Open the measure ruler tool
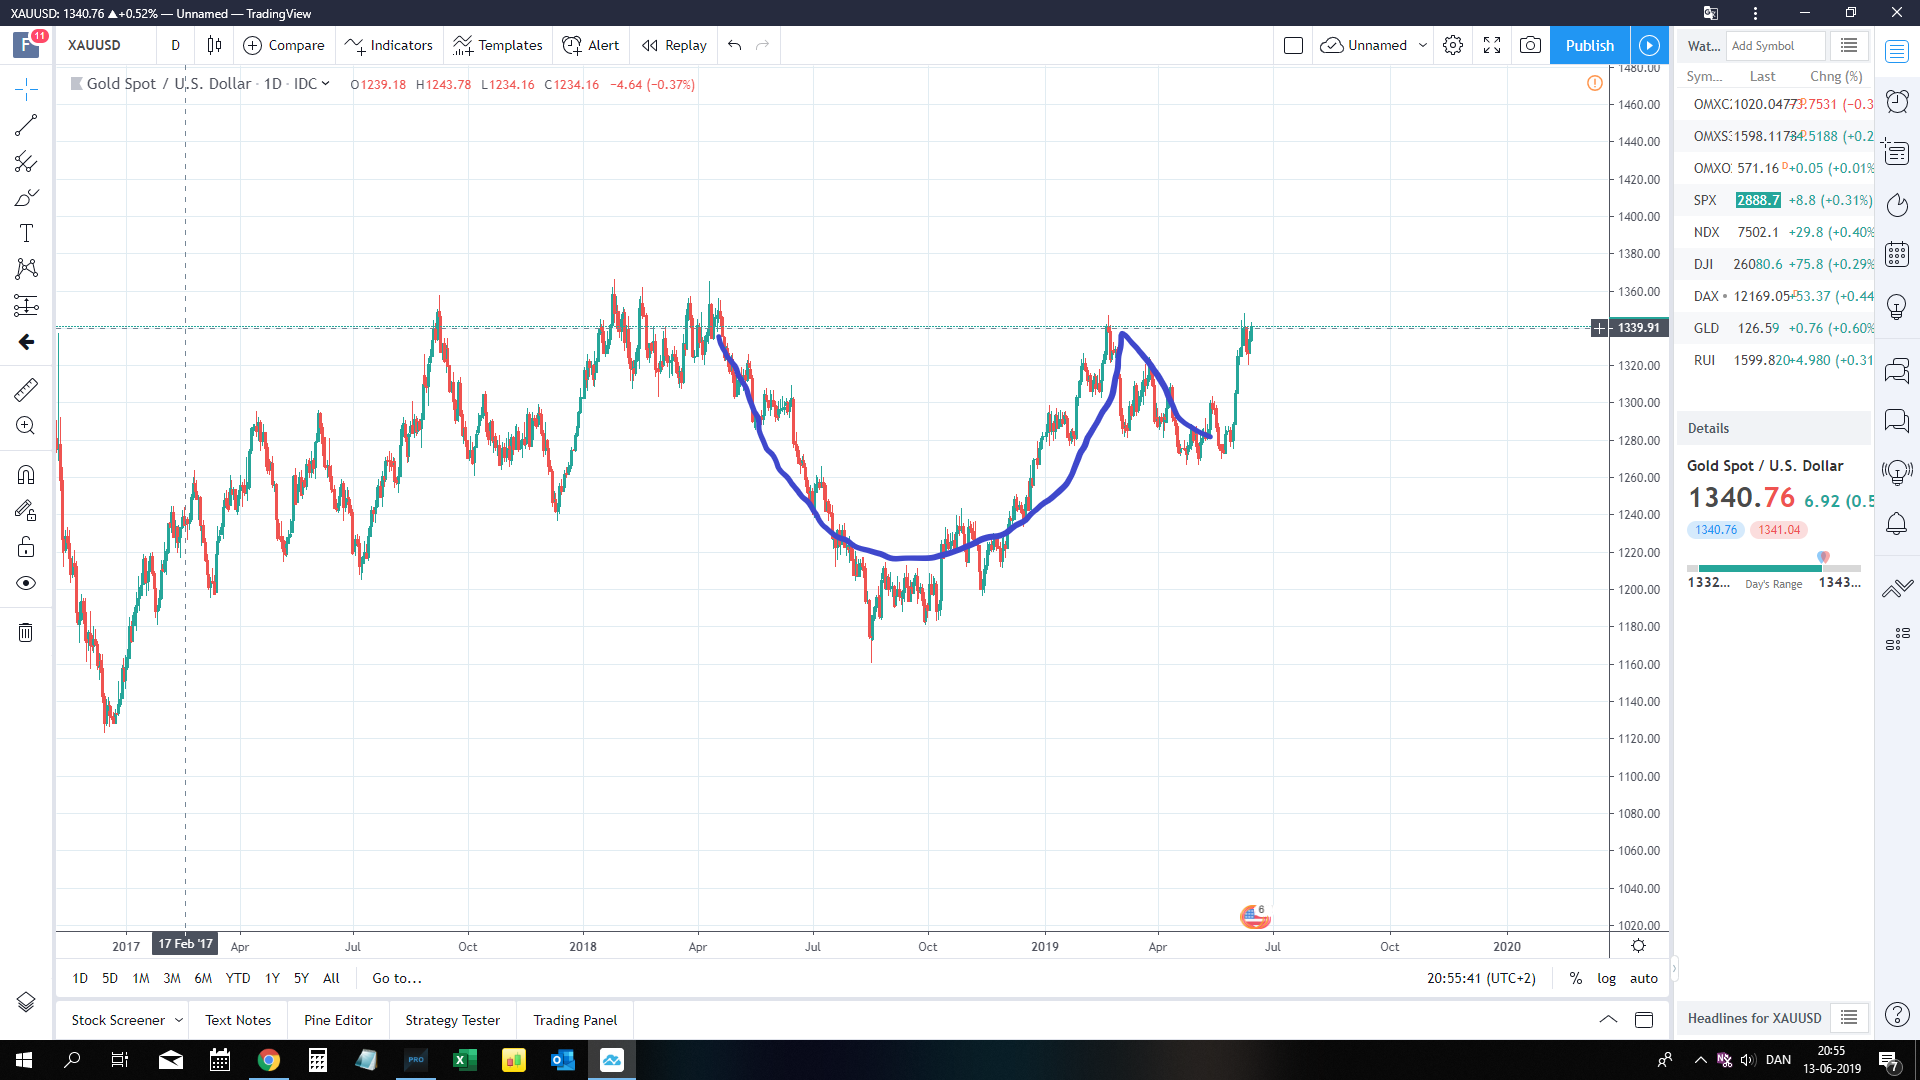The width and height of the screenshot is (1920, 1080). pyautogui.click(x=26, y=389)
